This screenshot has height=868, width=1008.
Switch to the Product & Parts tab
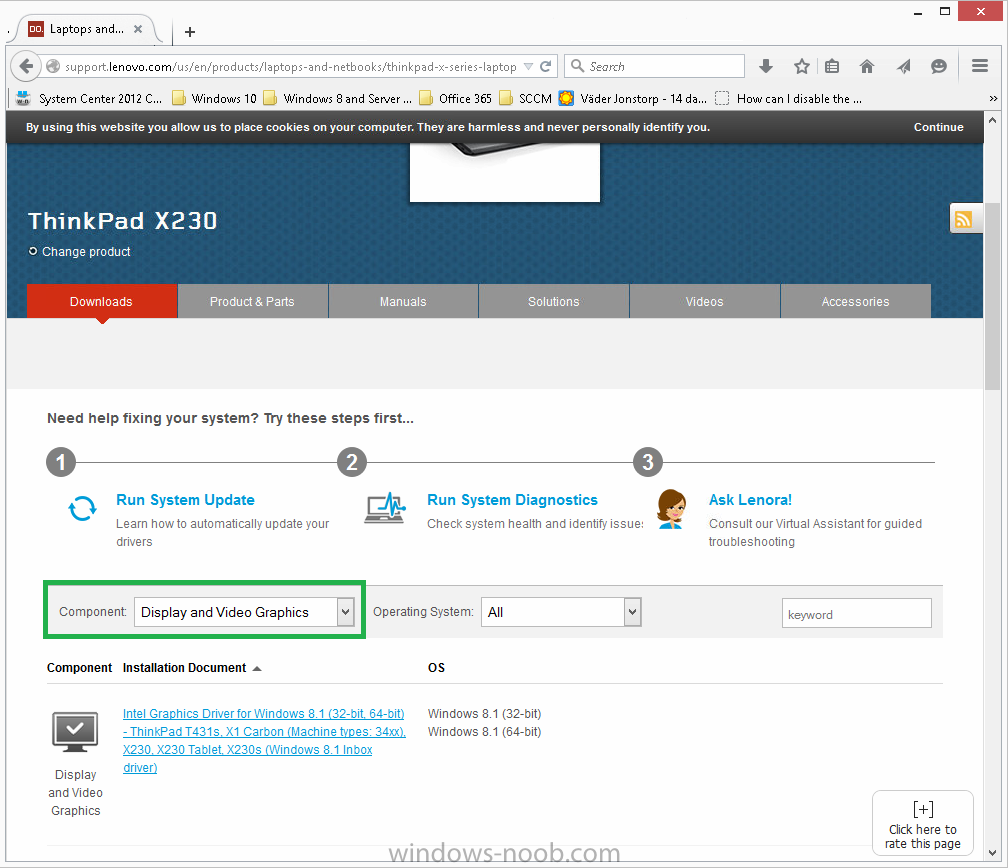pyautogui.click(x=253, y=301)
